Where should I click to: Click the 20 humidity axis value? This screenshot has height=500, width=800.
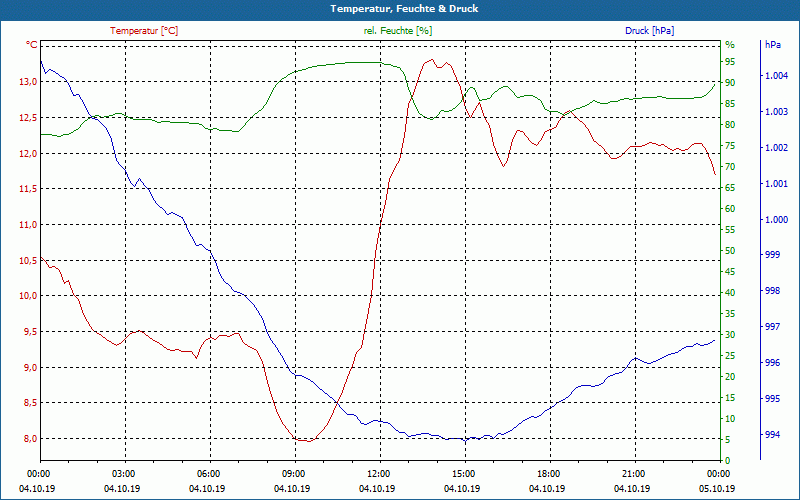(x=730, y=377)
